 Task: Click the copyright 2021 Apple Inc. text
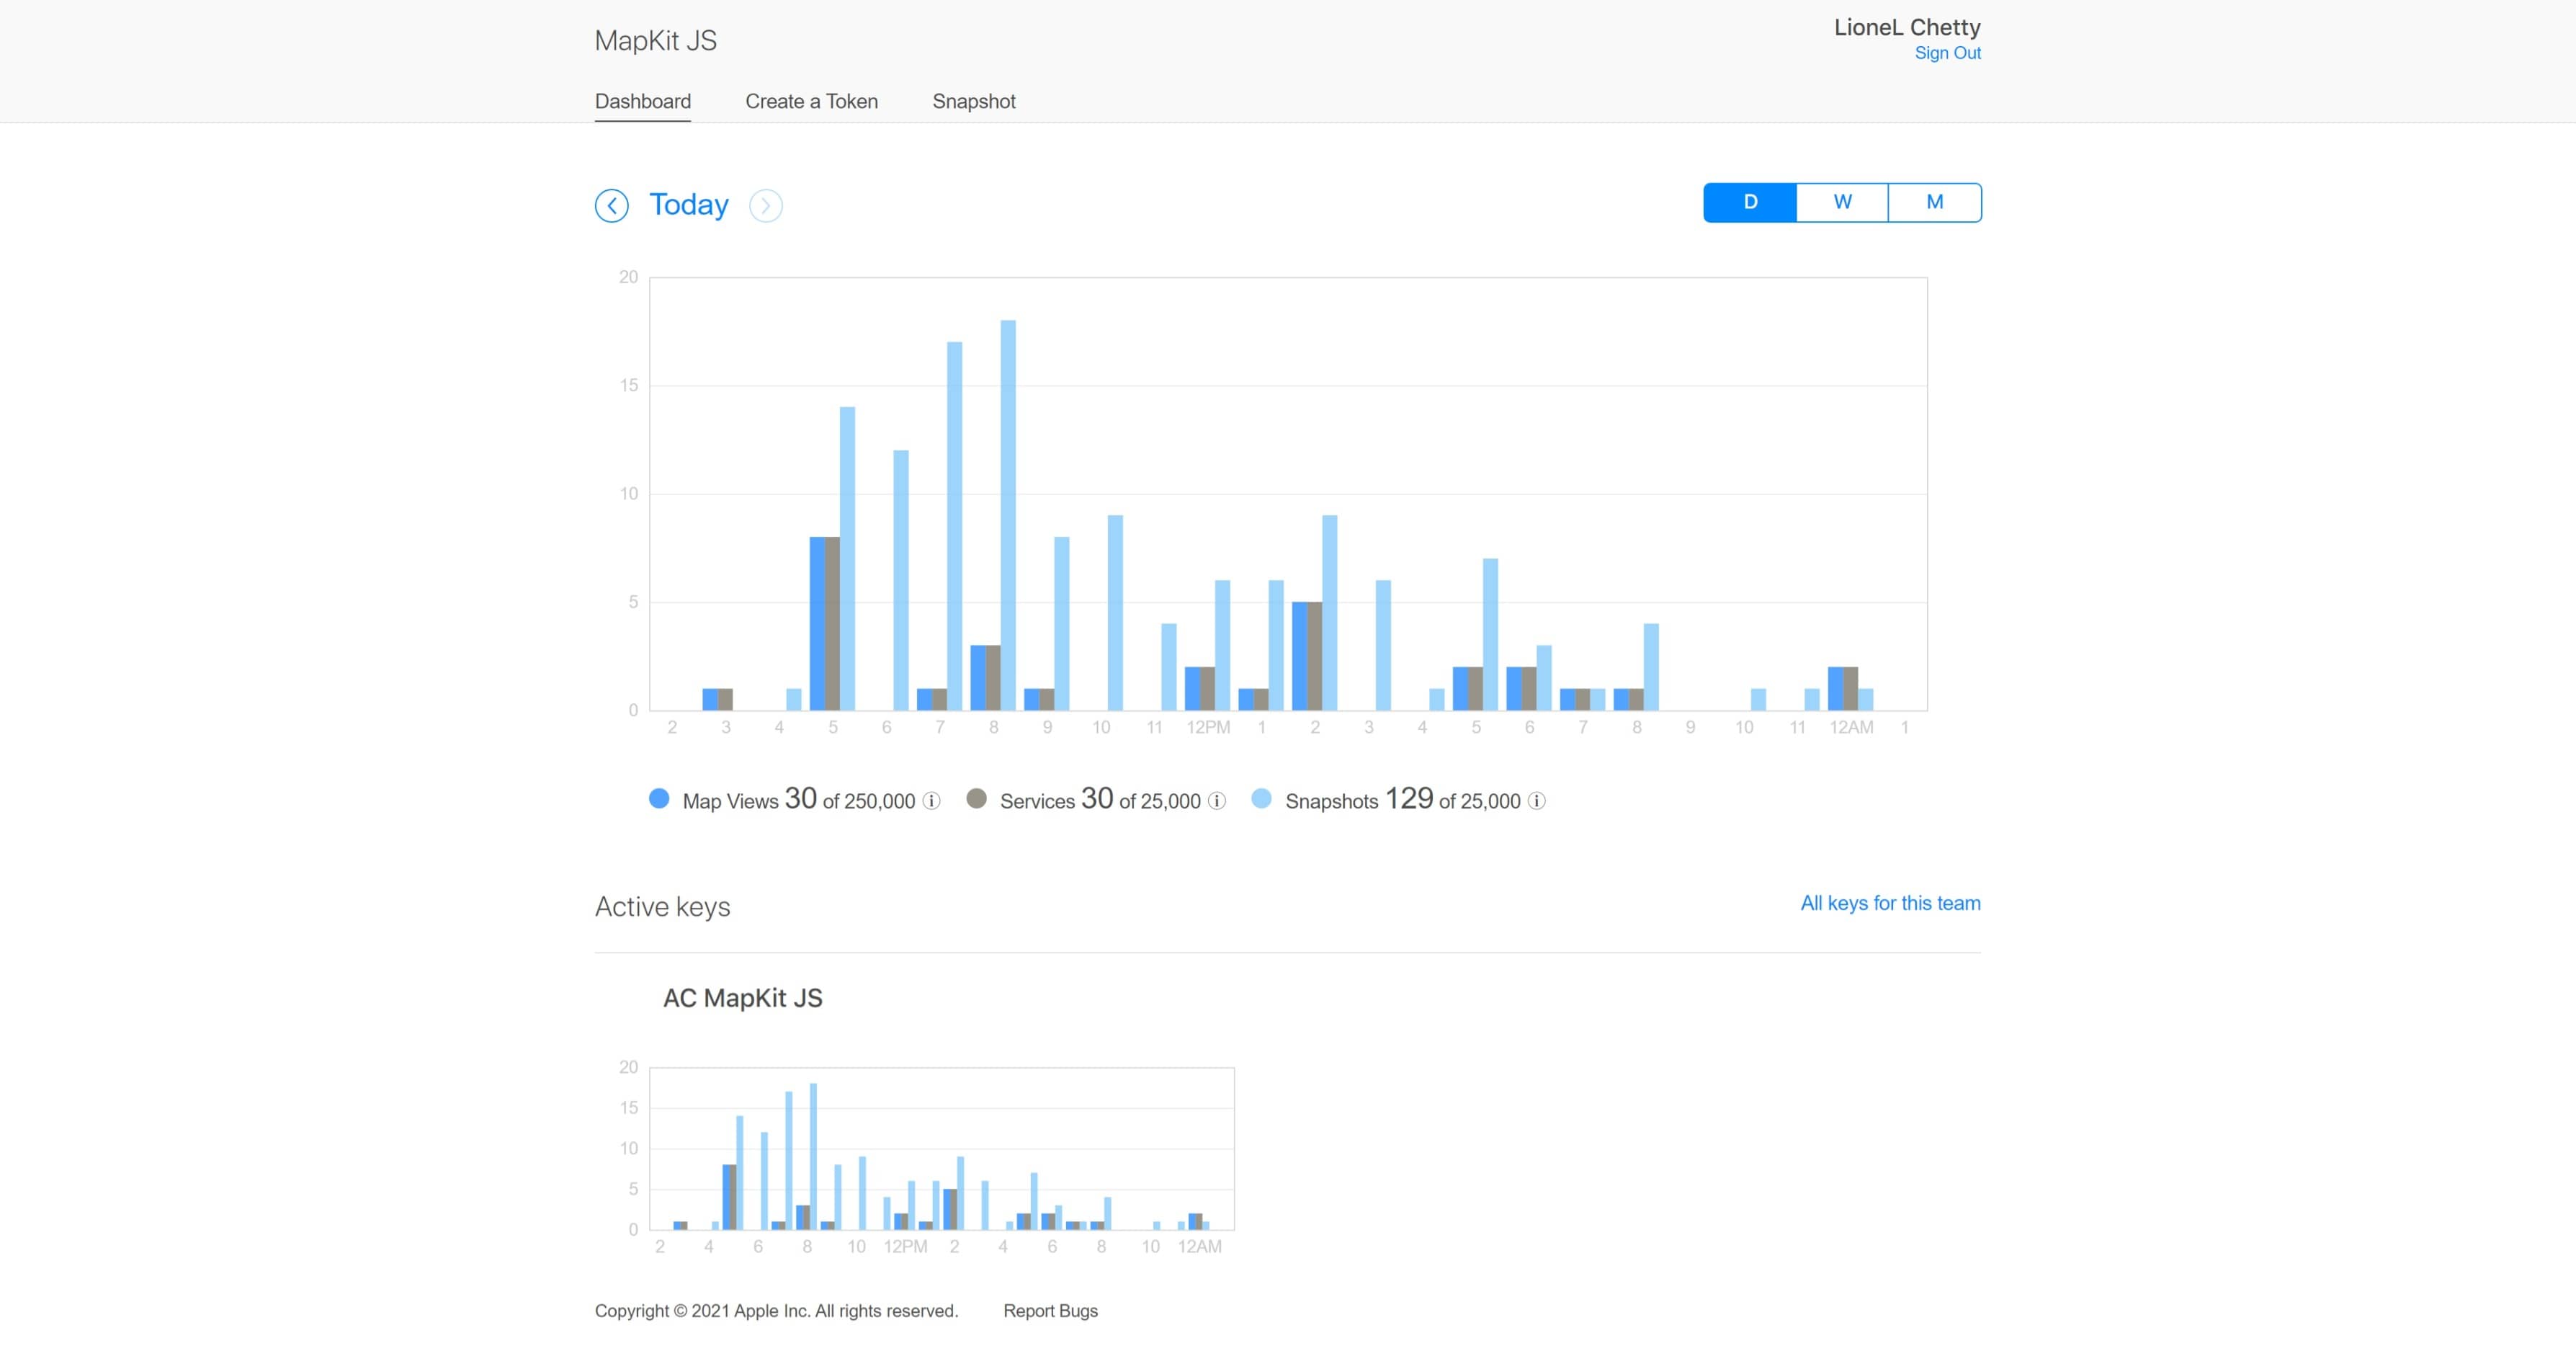click(x=776, y=1310)
